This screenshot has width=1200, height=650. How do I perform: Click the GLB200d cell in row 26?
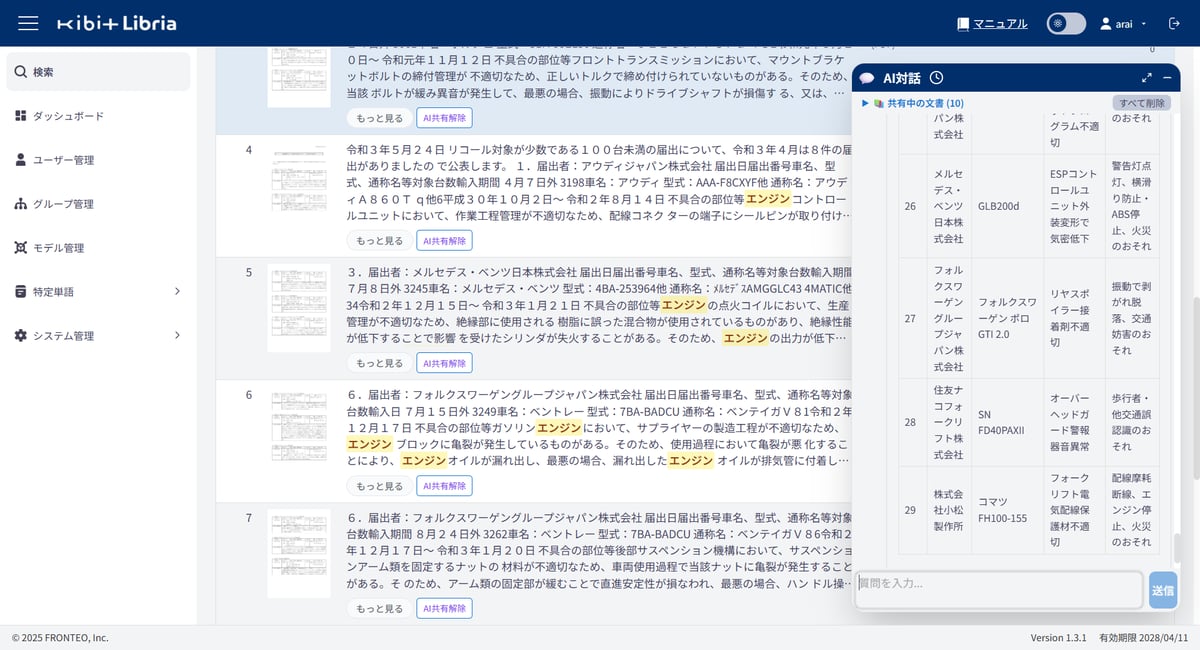[x=1007, y=206]
